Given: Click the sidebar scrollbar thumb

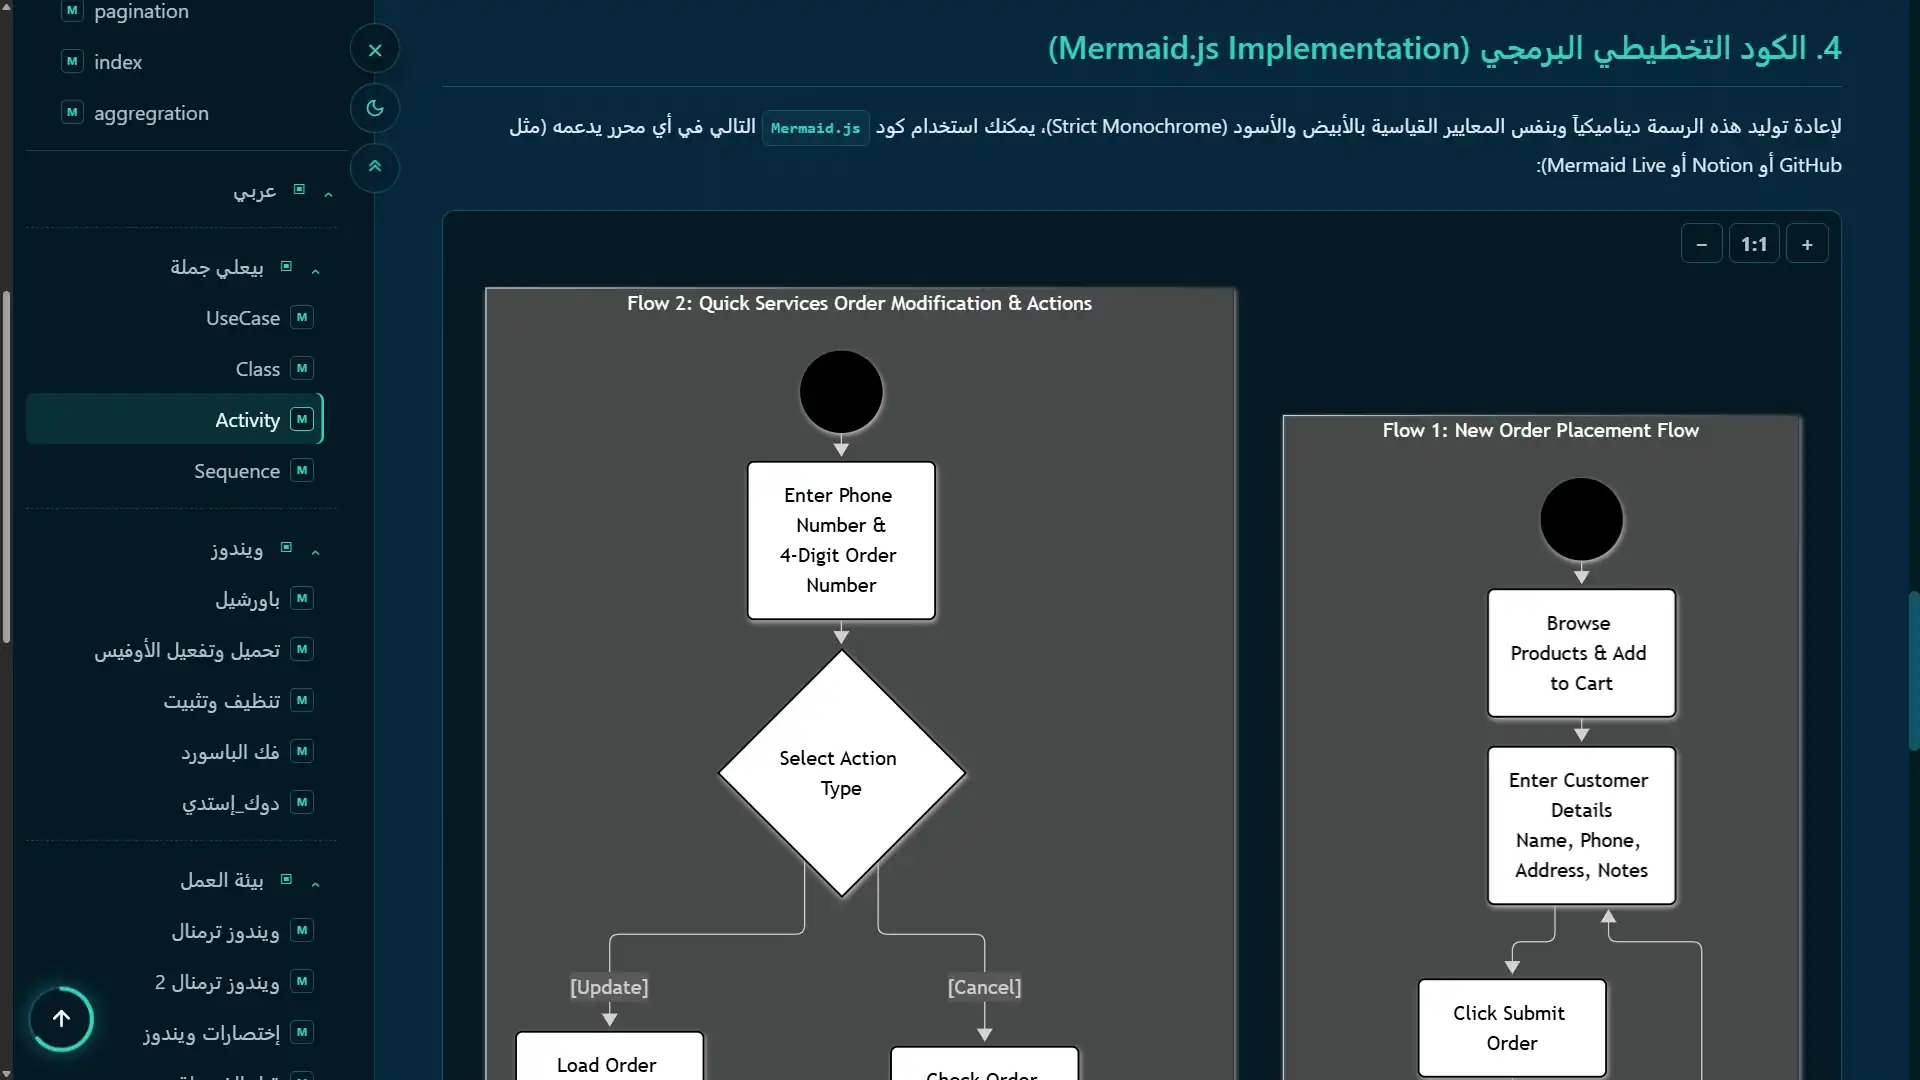Looking at the screenshot, I should 7,467.
